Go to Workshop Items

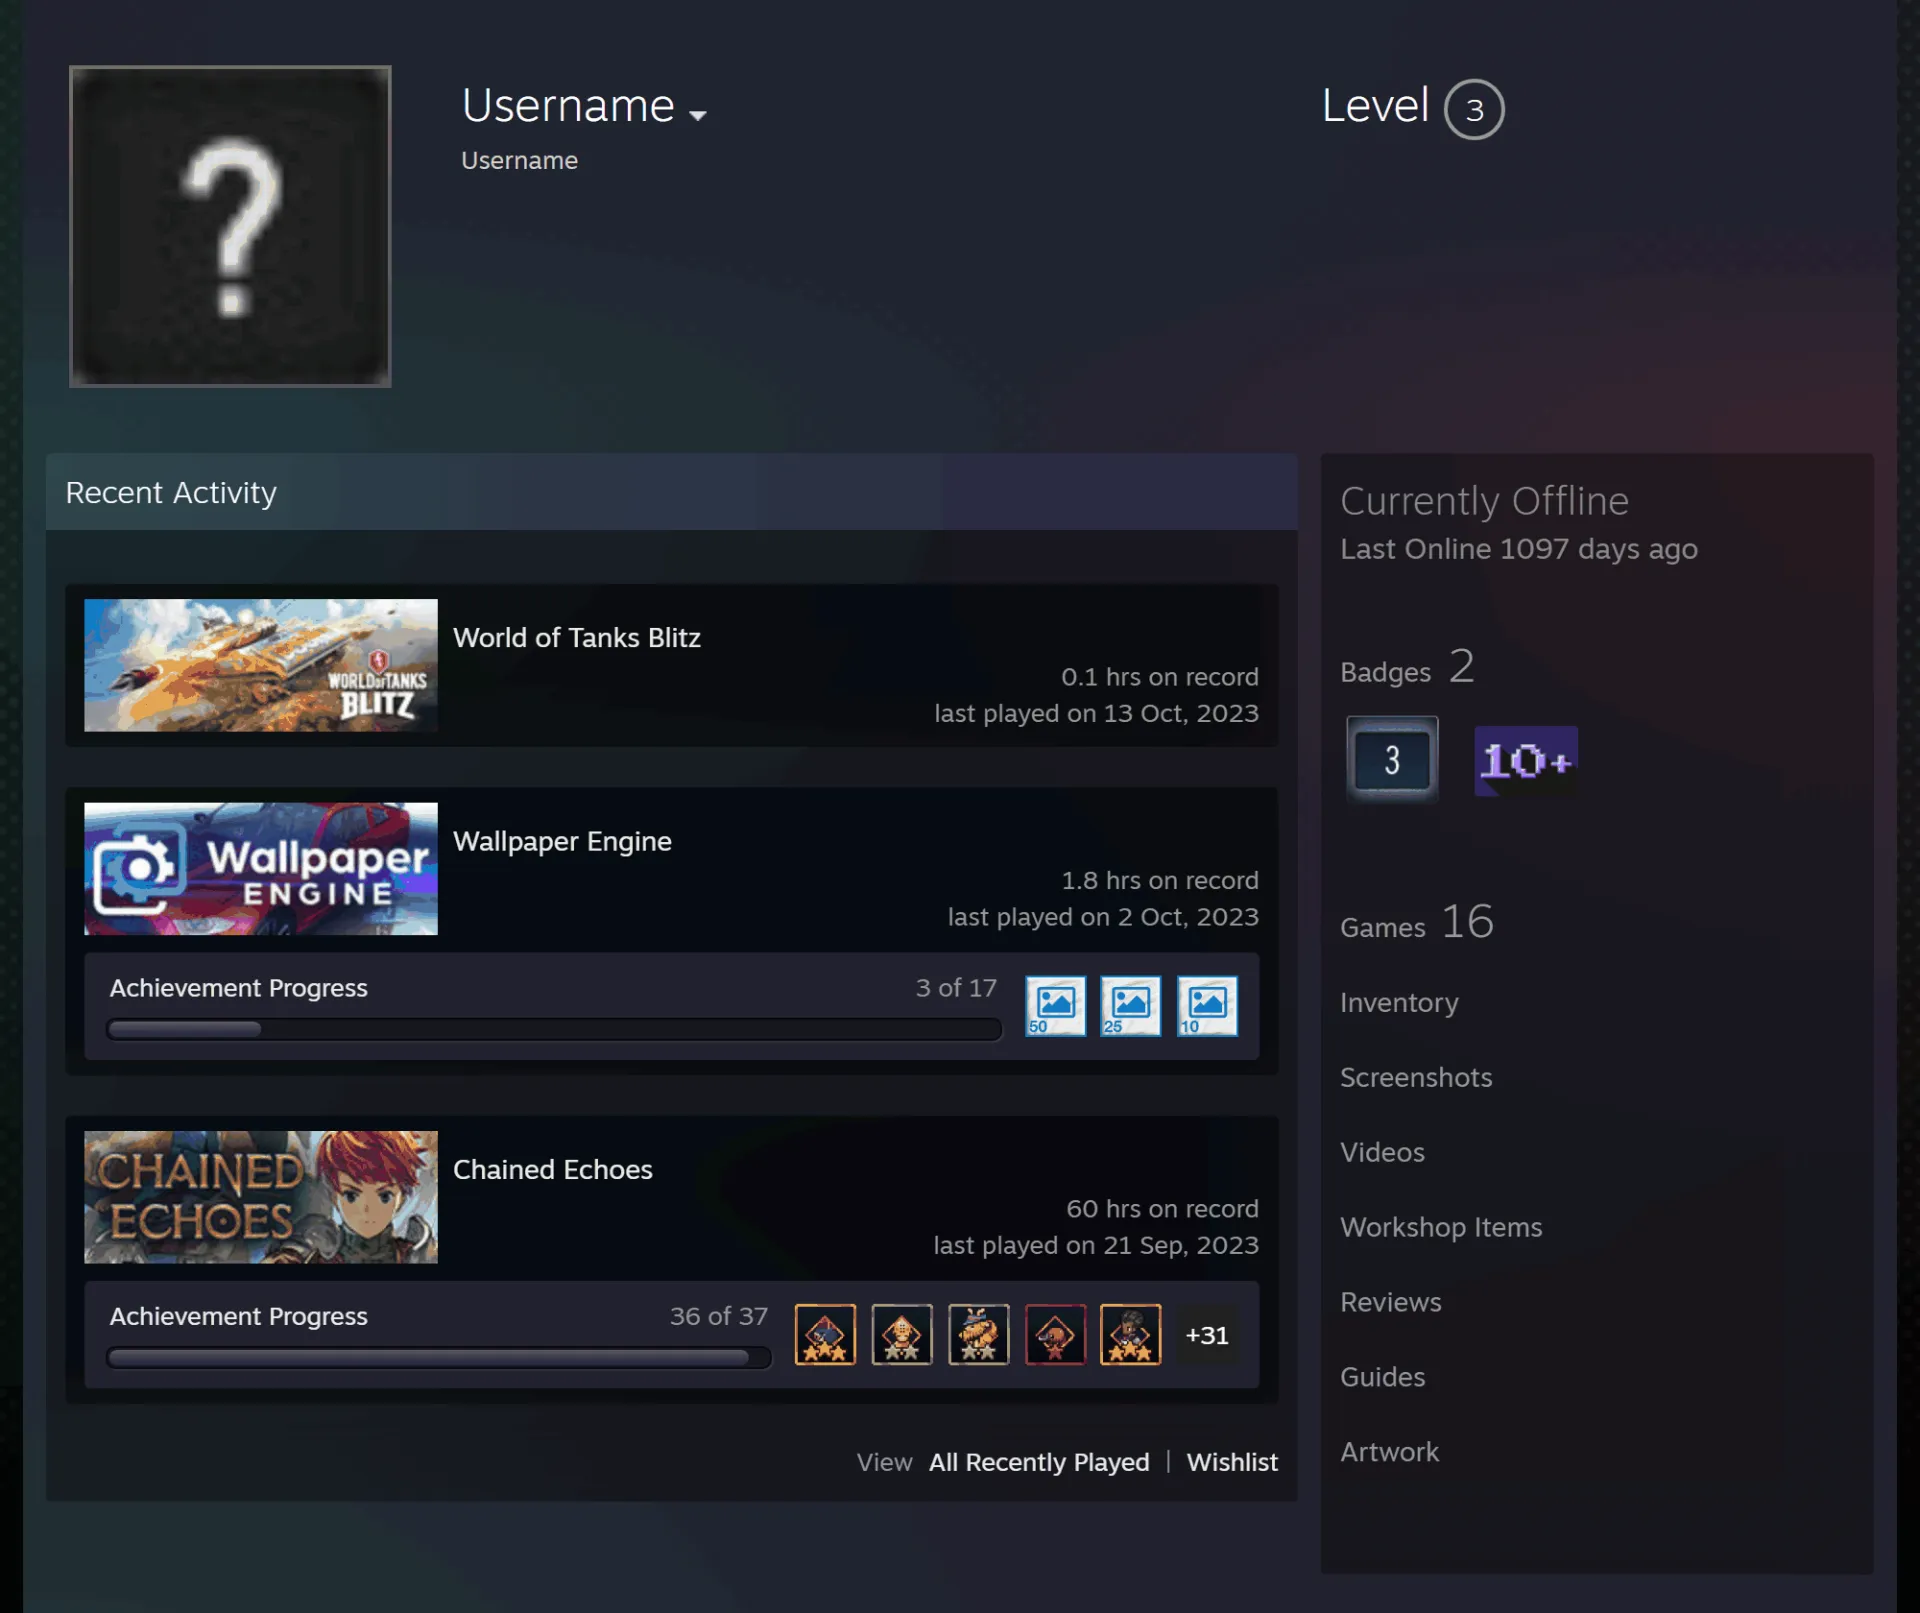coord(1441,1227)
